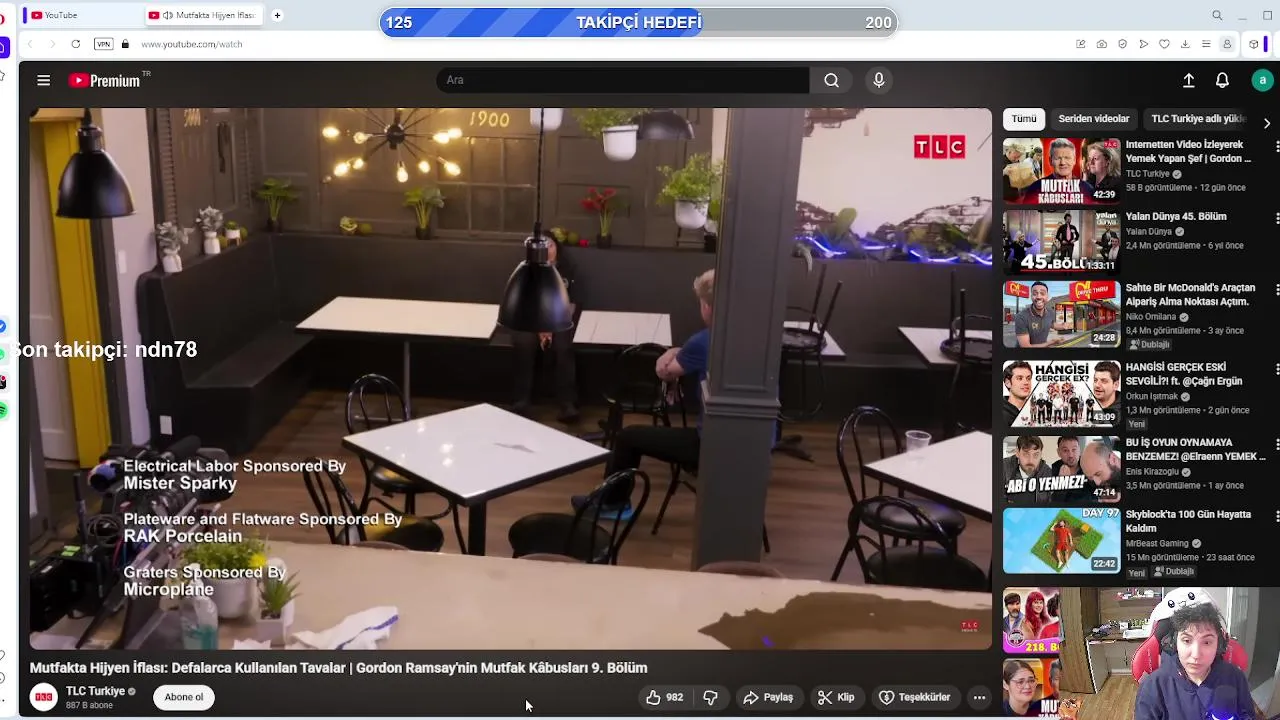Viewport: 1280px width, 720px height.
Task: Open HANGİSİ GERÇEK ESKİ SEVGİLİ thumbnail
Action: point(1061,393)
